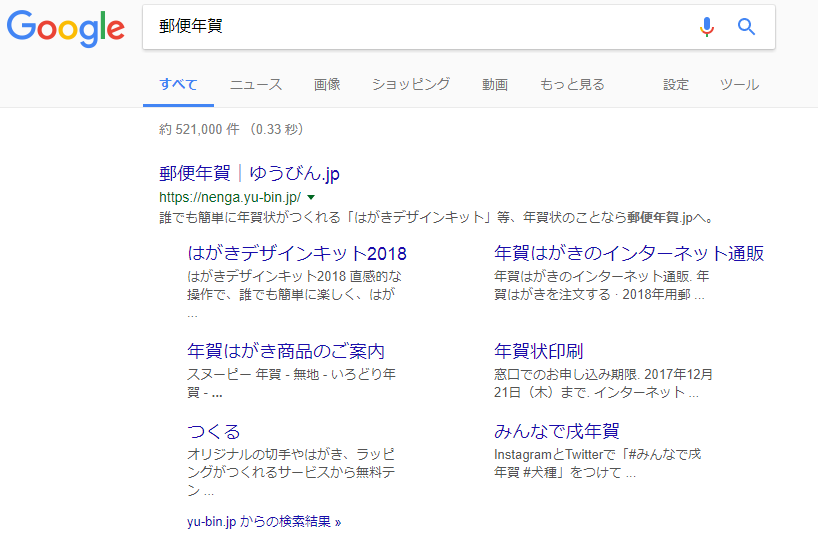Viewport: 818px width, 535px height.
Task: Click the description starting 誰でも簡単に年賀状がつくれる
Action: (x=437, y=217)
